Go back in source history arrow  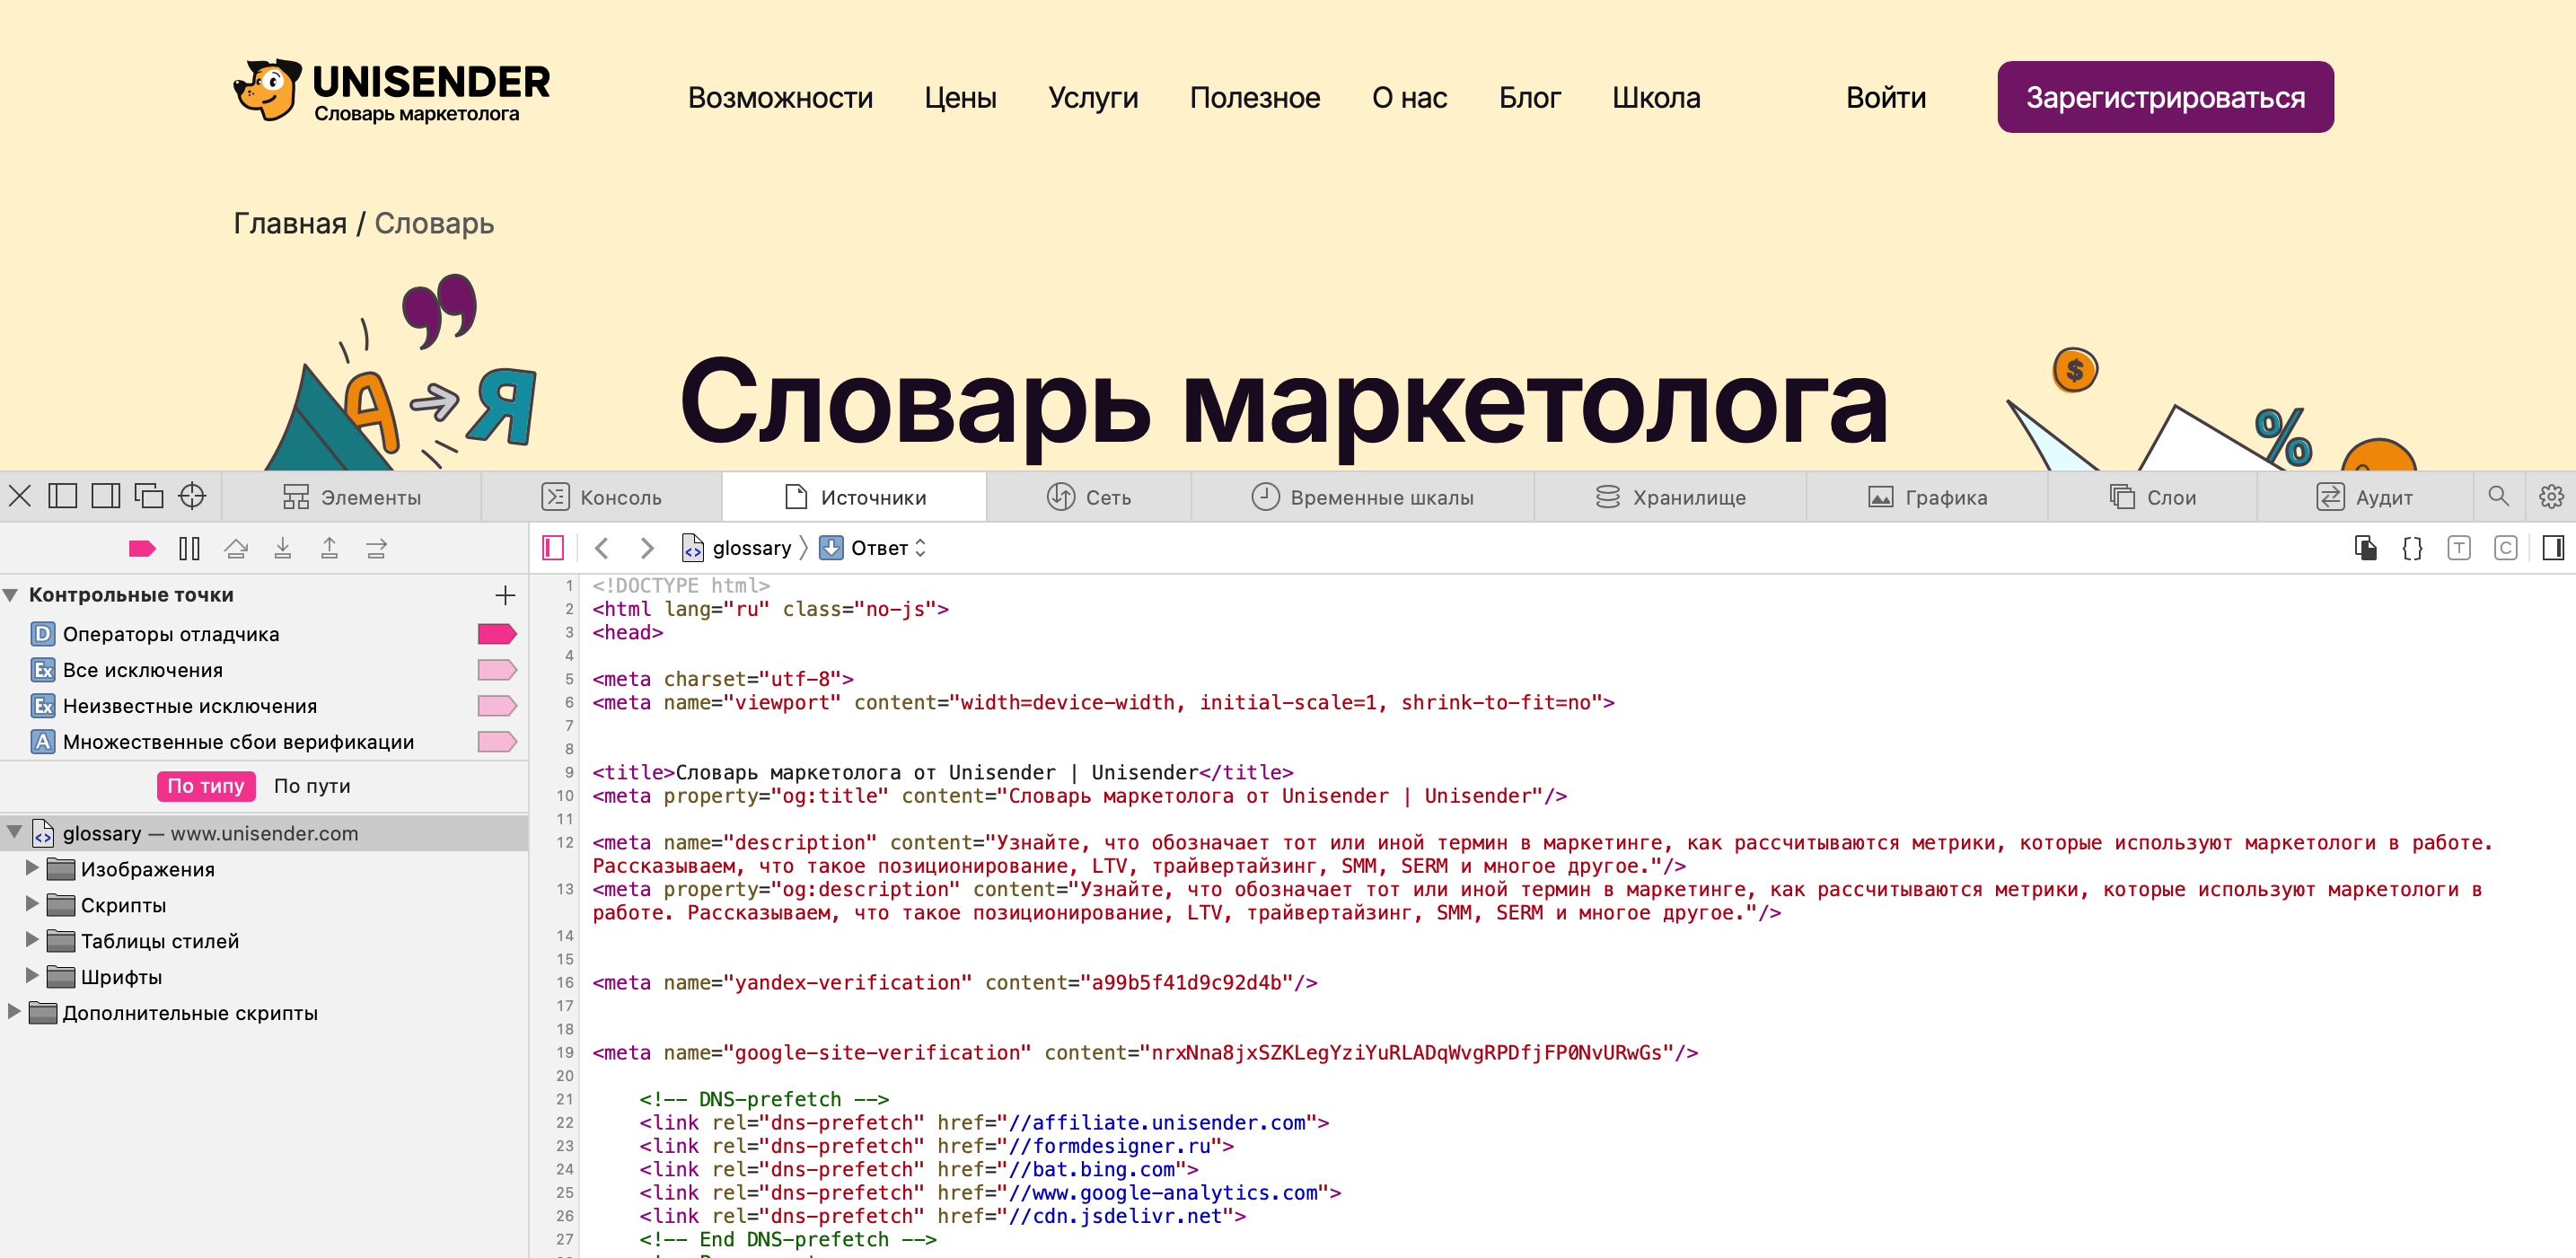[x=601, y=548]
